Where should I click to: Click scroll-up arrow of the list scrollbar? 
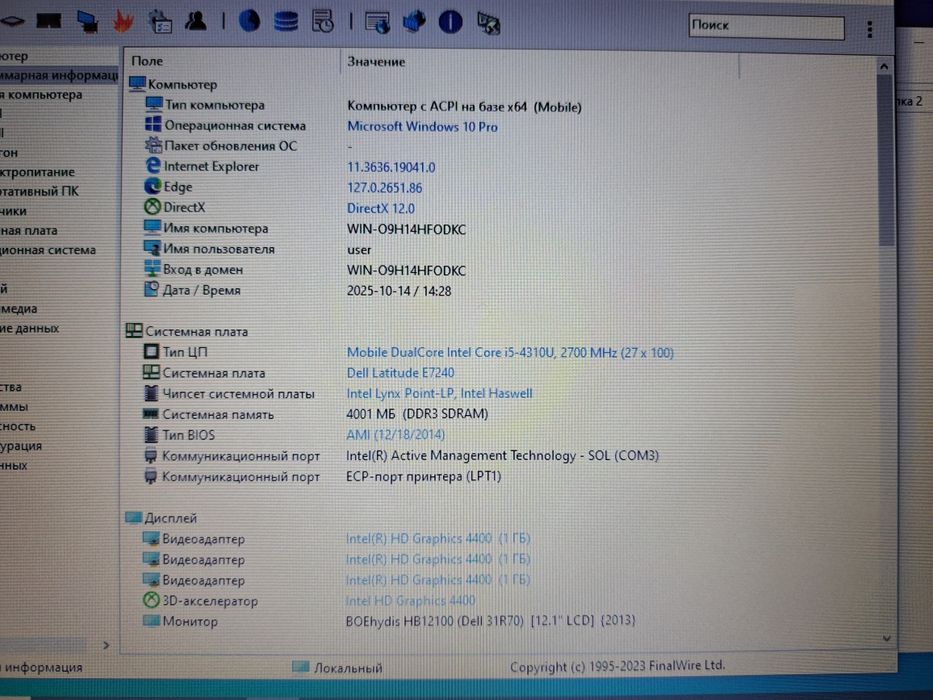point(884,67)
